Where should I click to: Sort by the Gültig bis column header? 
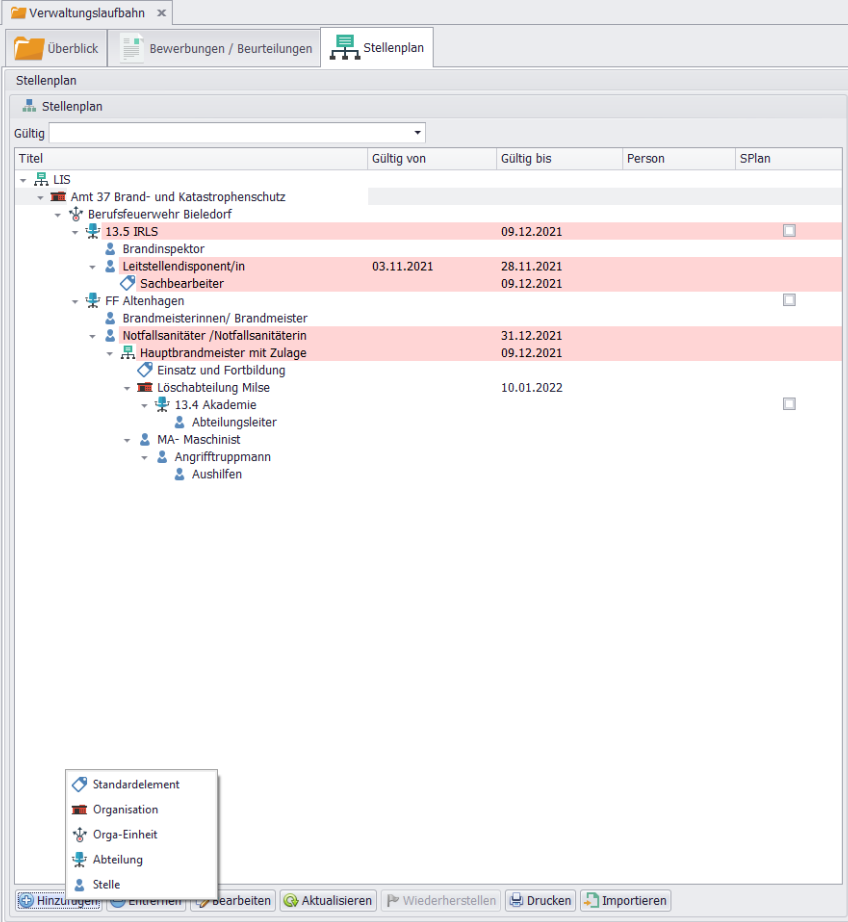click(x=558, y=158)
